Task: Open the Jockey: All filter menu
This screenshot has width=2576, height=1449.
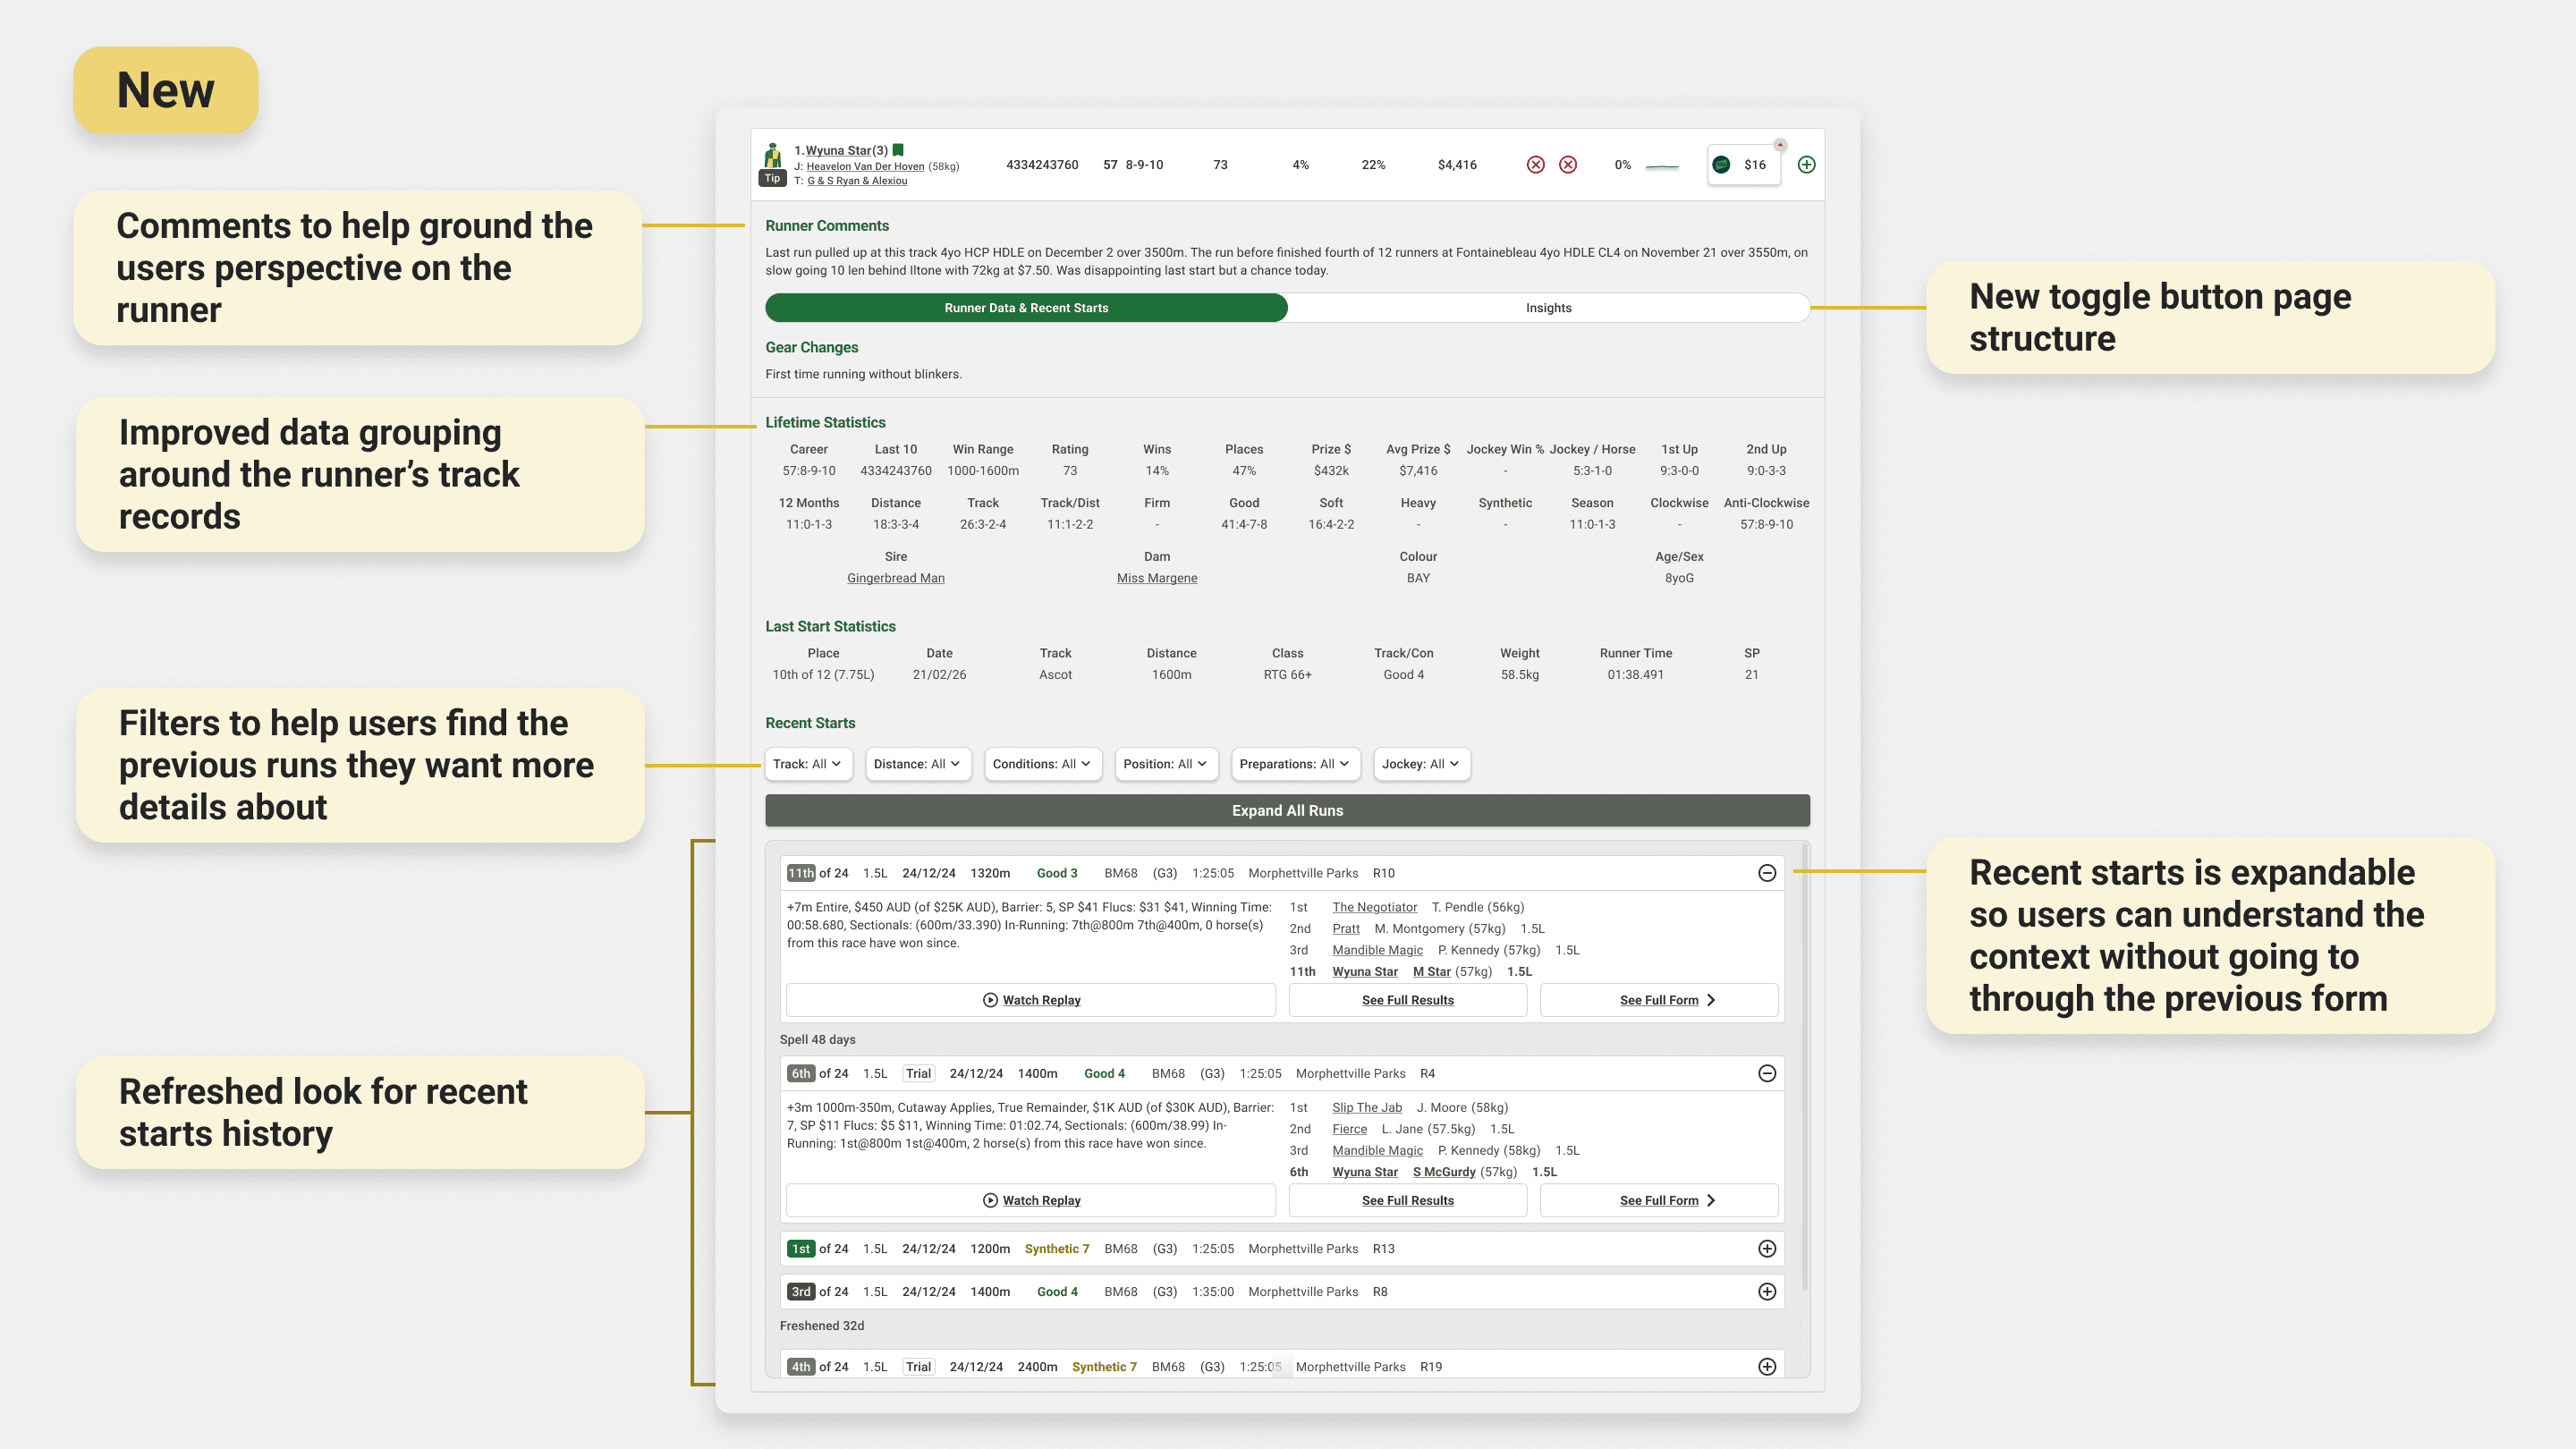Action: (x=1420, y=764)
